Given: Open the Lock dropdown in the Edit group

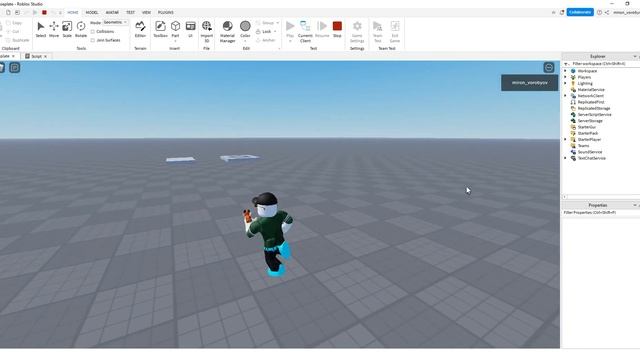Looking at the screenshot, I should (275, 31).
